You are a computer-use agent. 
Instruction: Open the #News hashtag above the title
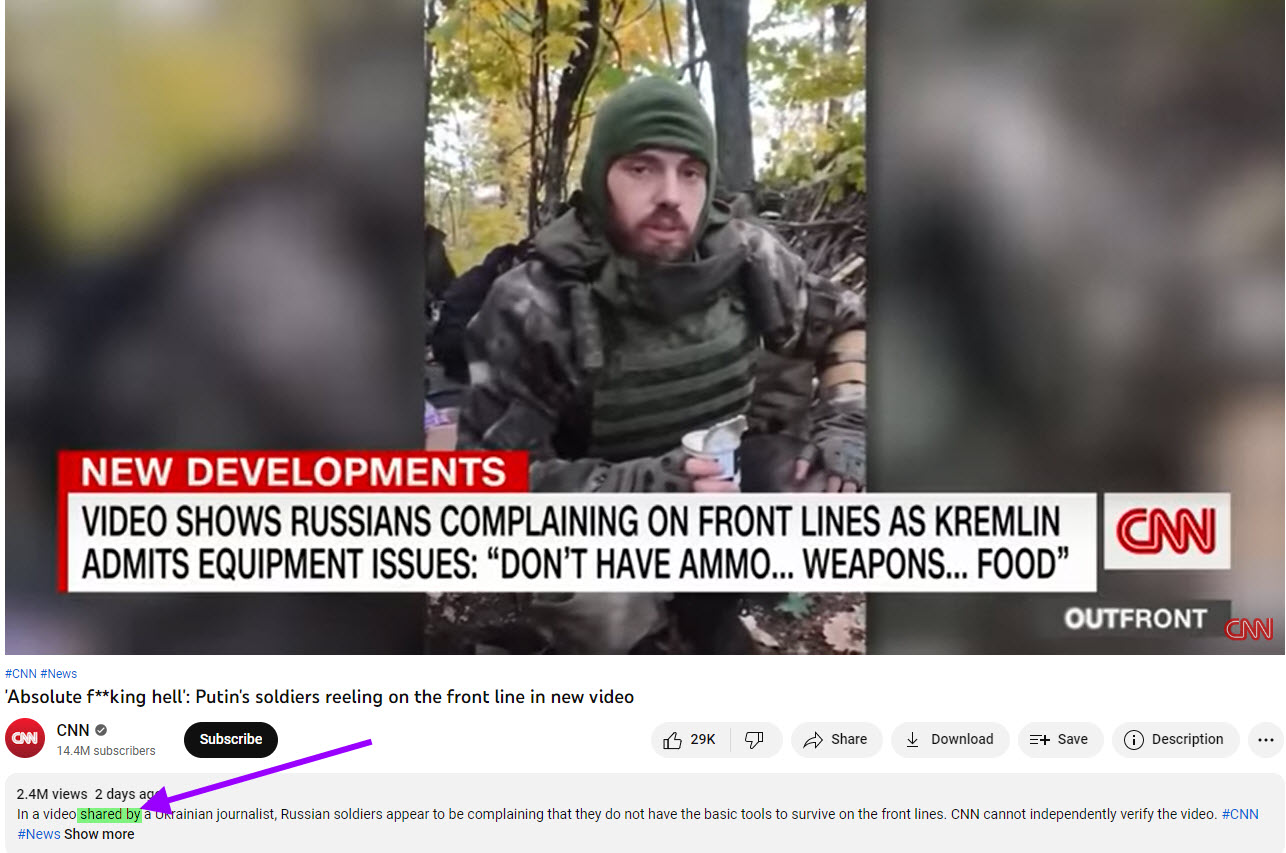tap(58, 674)
